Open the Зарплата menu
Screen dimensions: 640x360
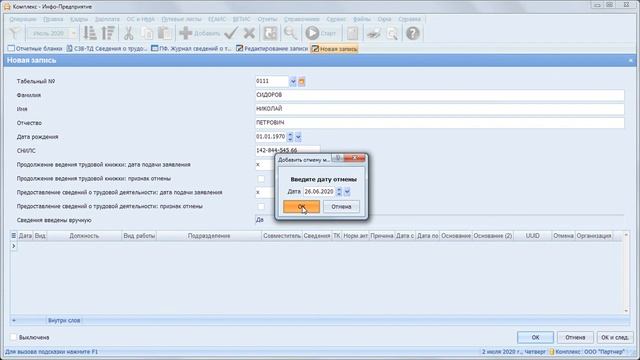pos(107,19)
